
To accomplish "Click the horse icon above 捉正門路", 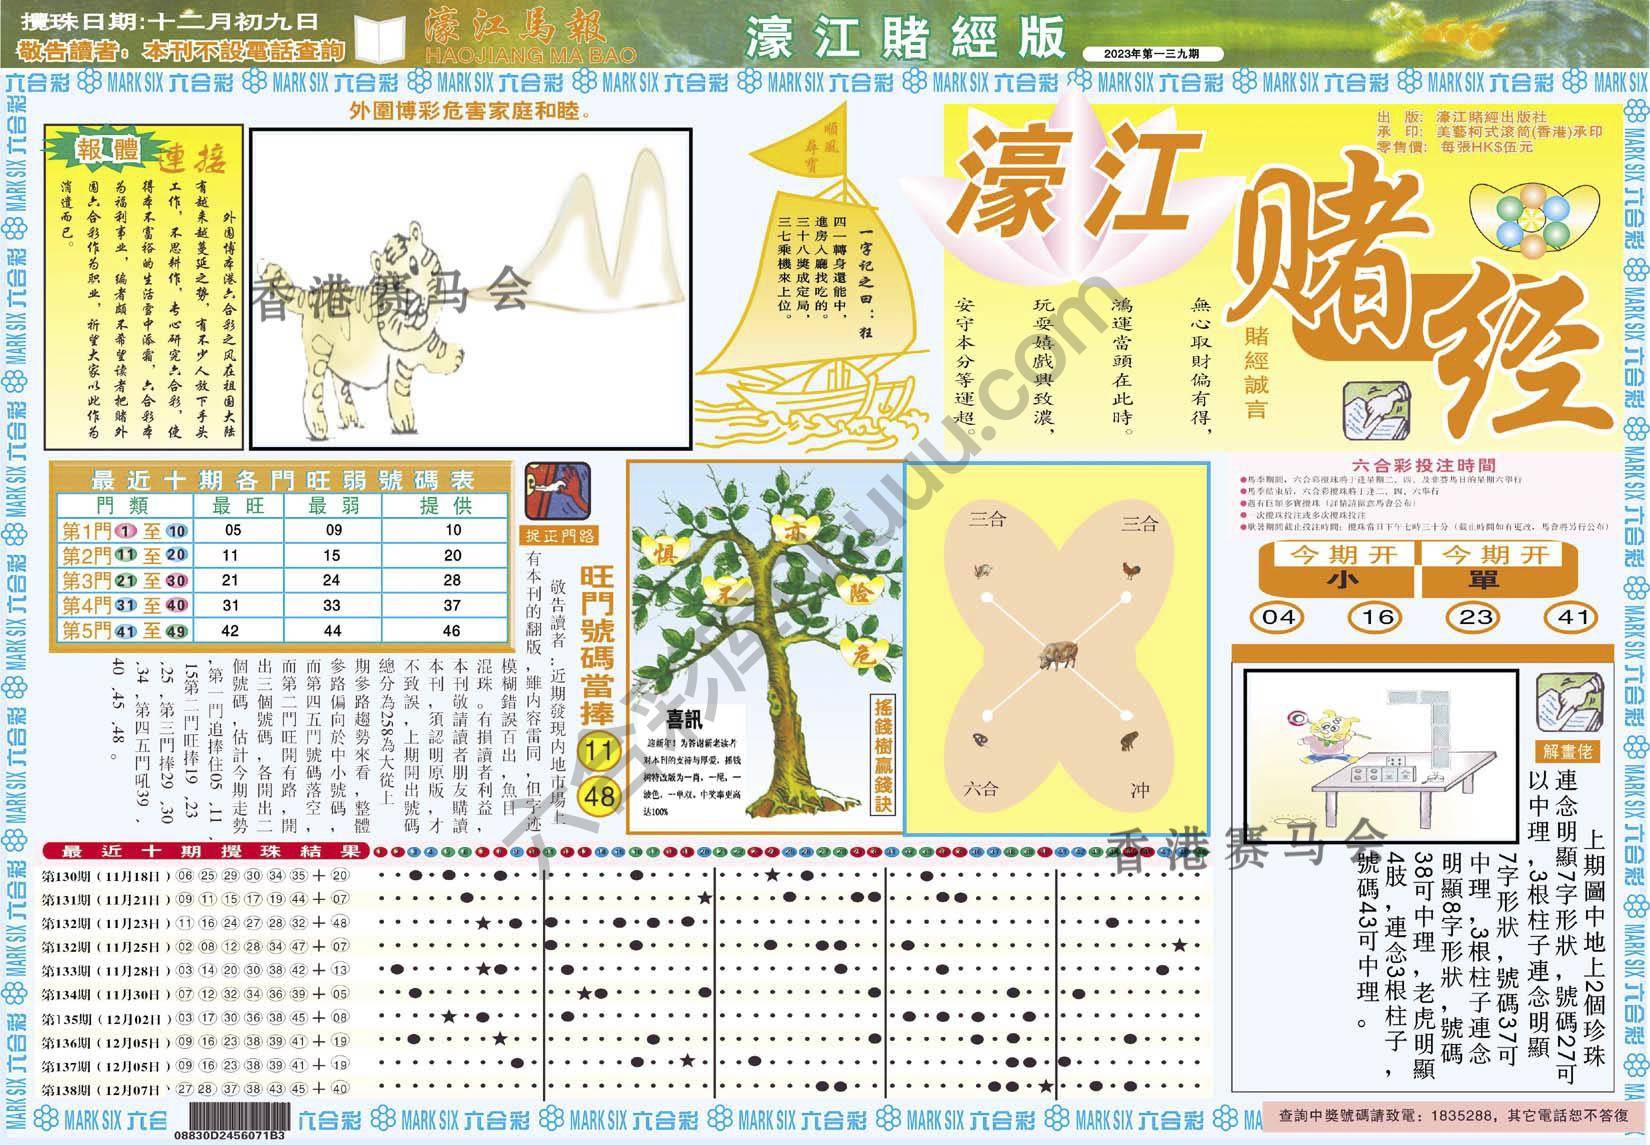I will click(556, 491).
